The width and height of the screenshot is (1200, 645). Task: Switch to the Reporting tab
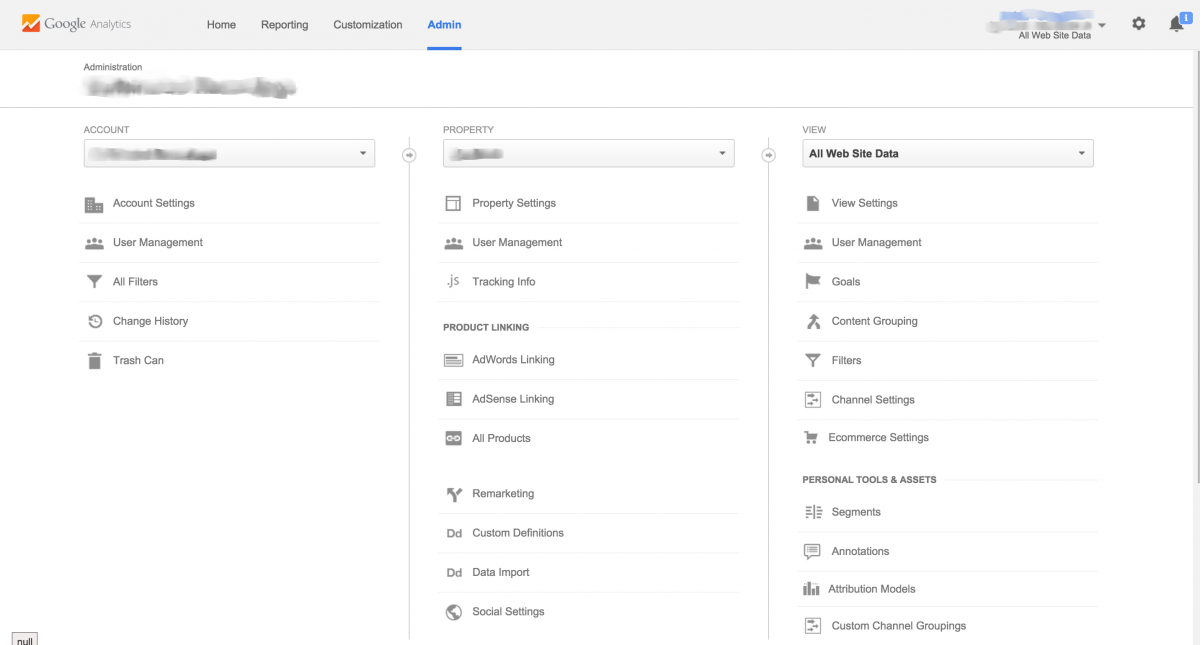(x=285, y=25)
